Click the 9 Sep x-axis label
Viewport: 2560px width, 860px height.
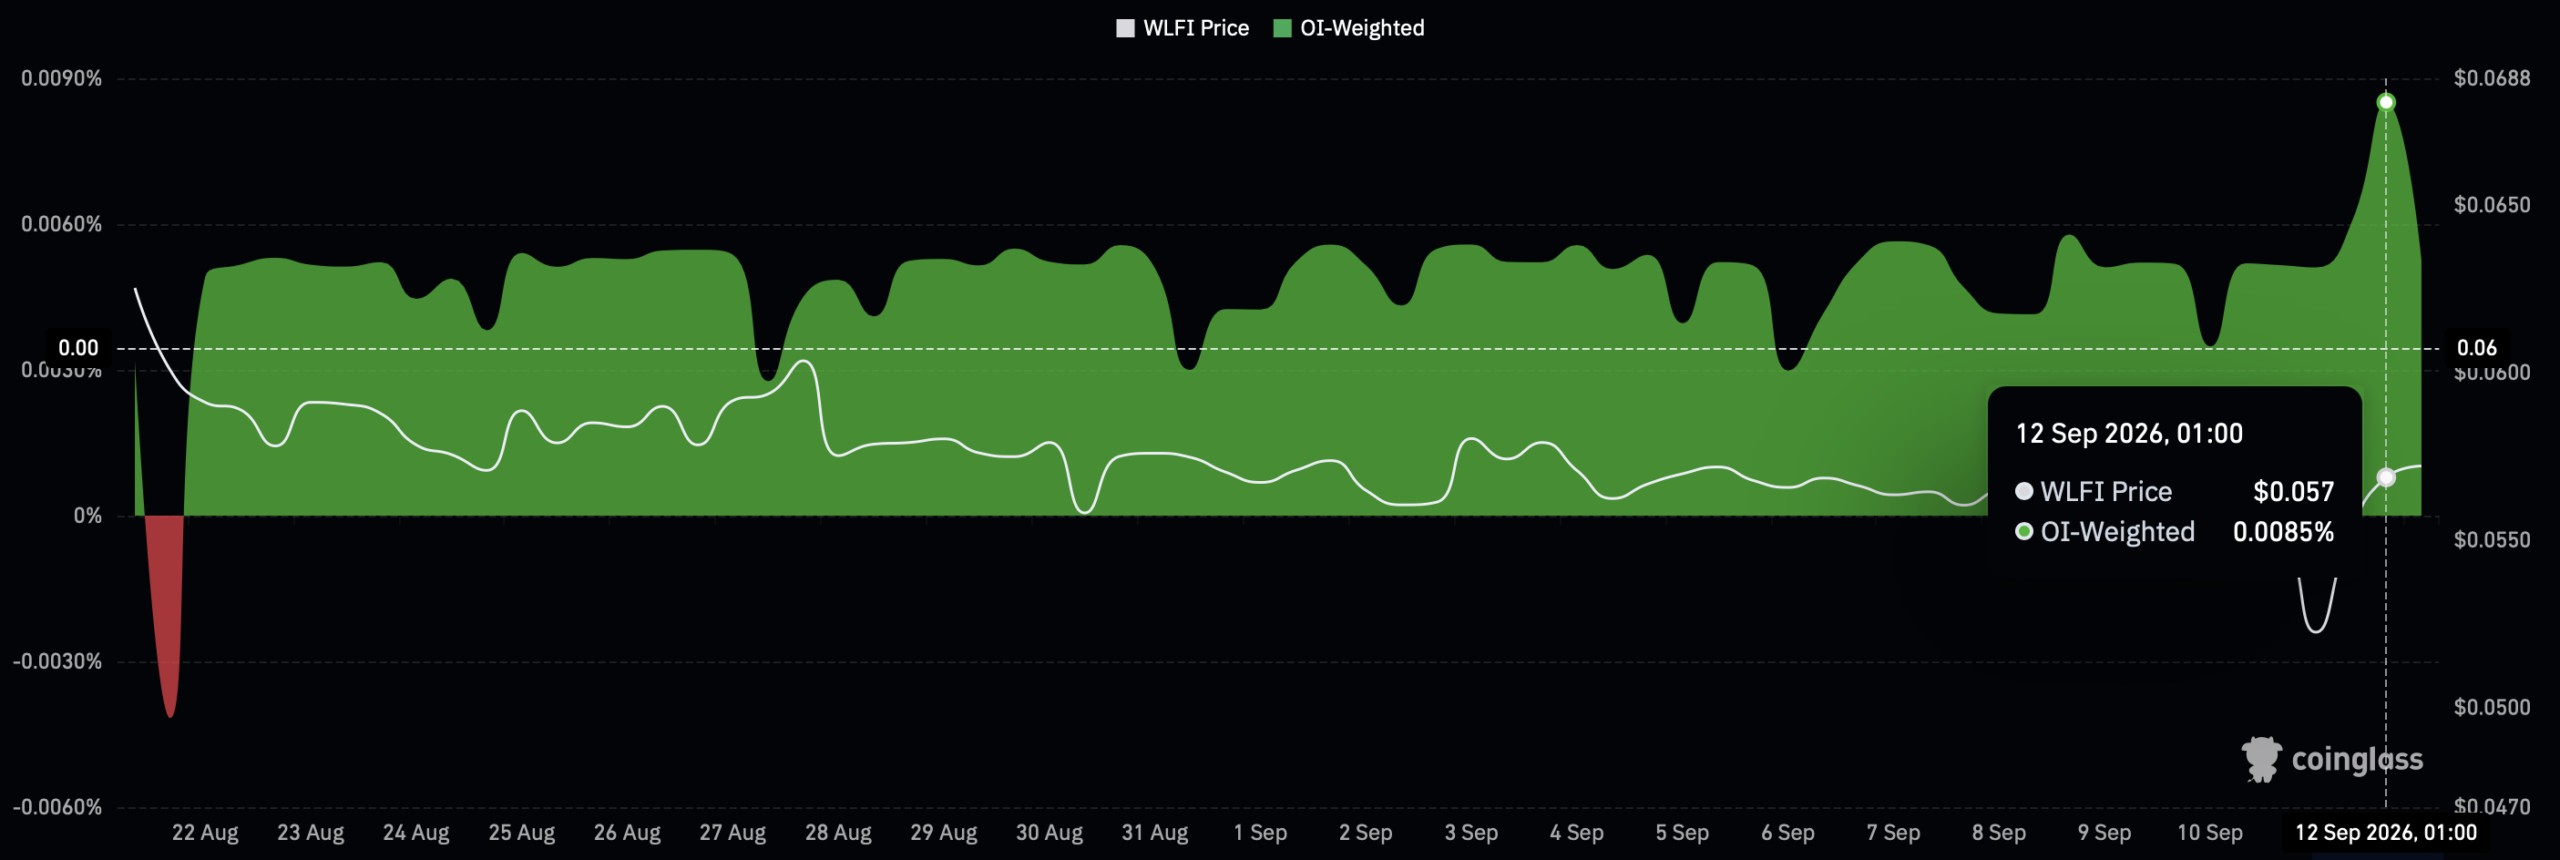click(x=2104, y=832)
